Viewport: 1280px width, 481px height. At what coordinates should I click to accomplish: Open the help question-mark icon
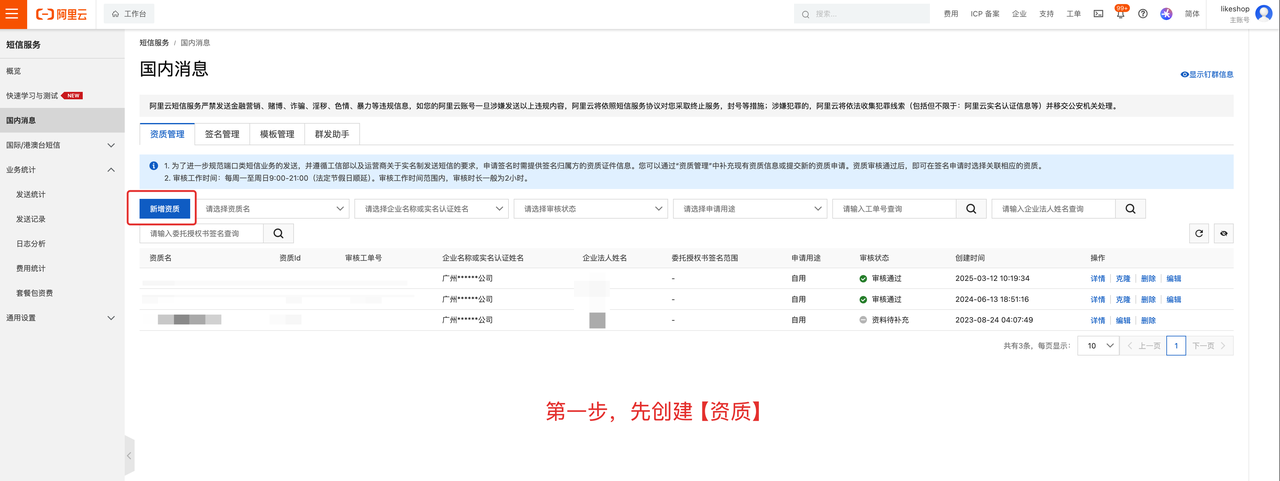1143,14
